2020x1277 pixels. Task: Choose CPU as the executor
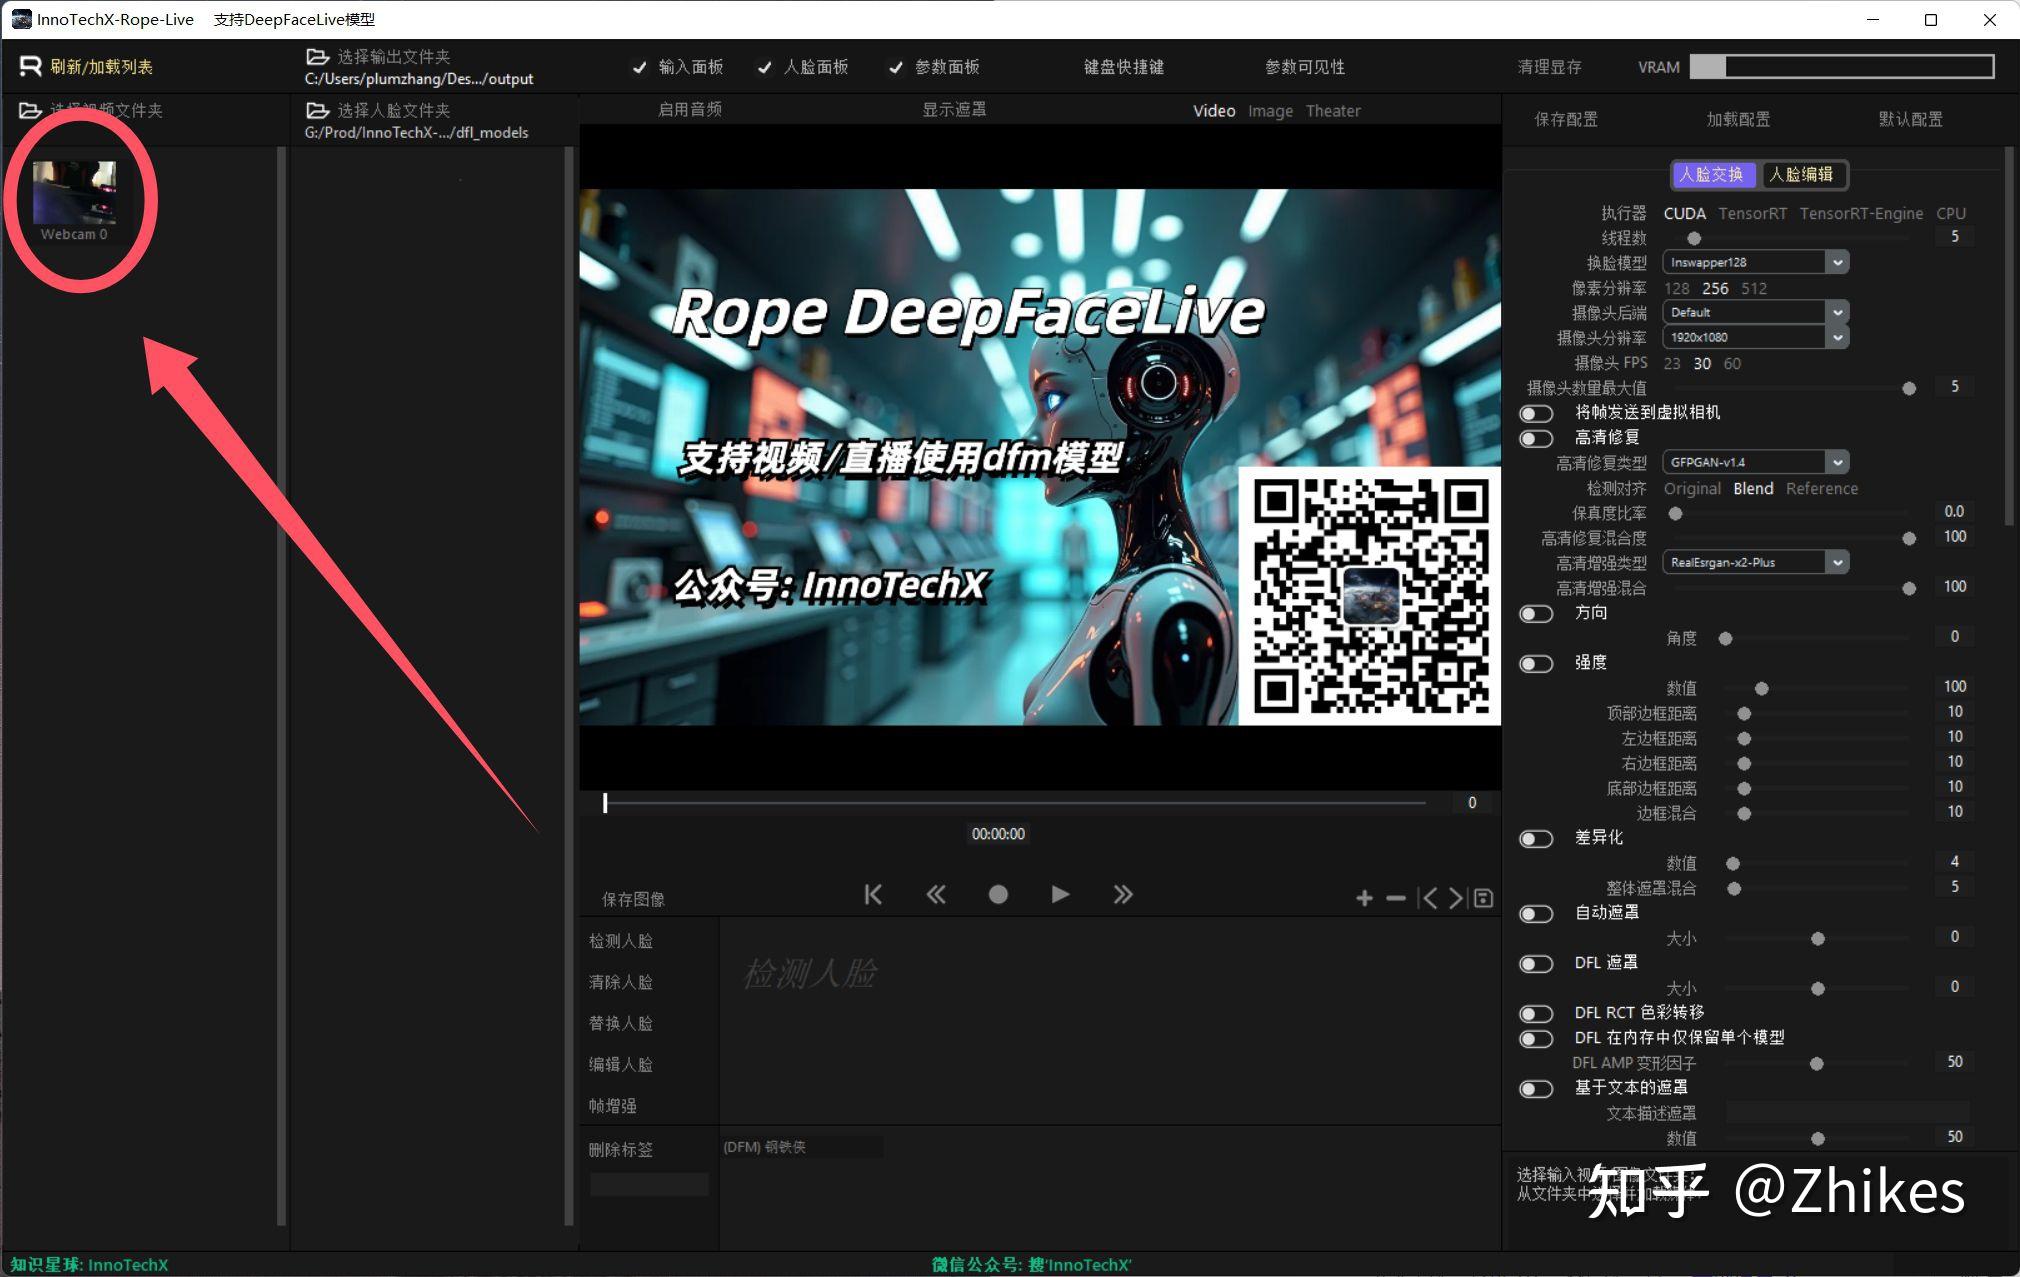pyautogui.click(x=1950, y=213)
